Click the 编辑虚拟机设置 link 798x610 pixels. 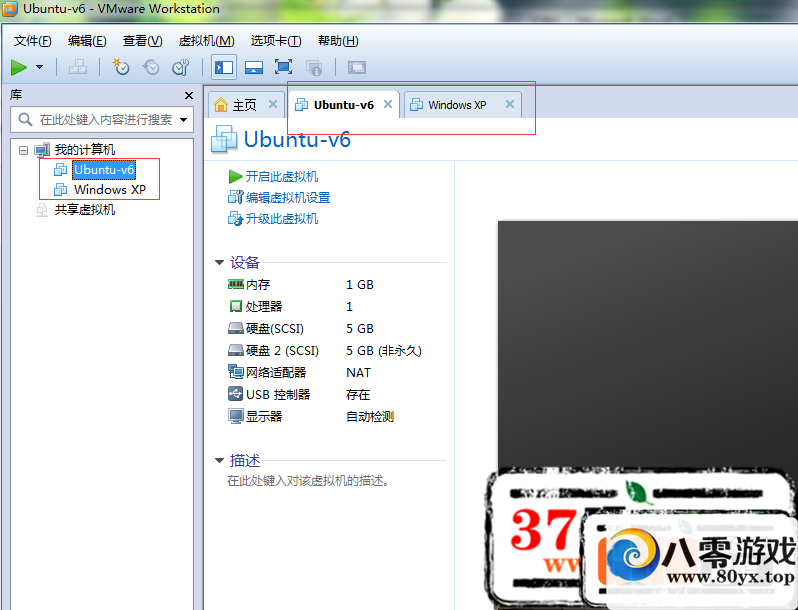288,197
